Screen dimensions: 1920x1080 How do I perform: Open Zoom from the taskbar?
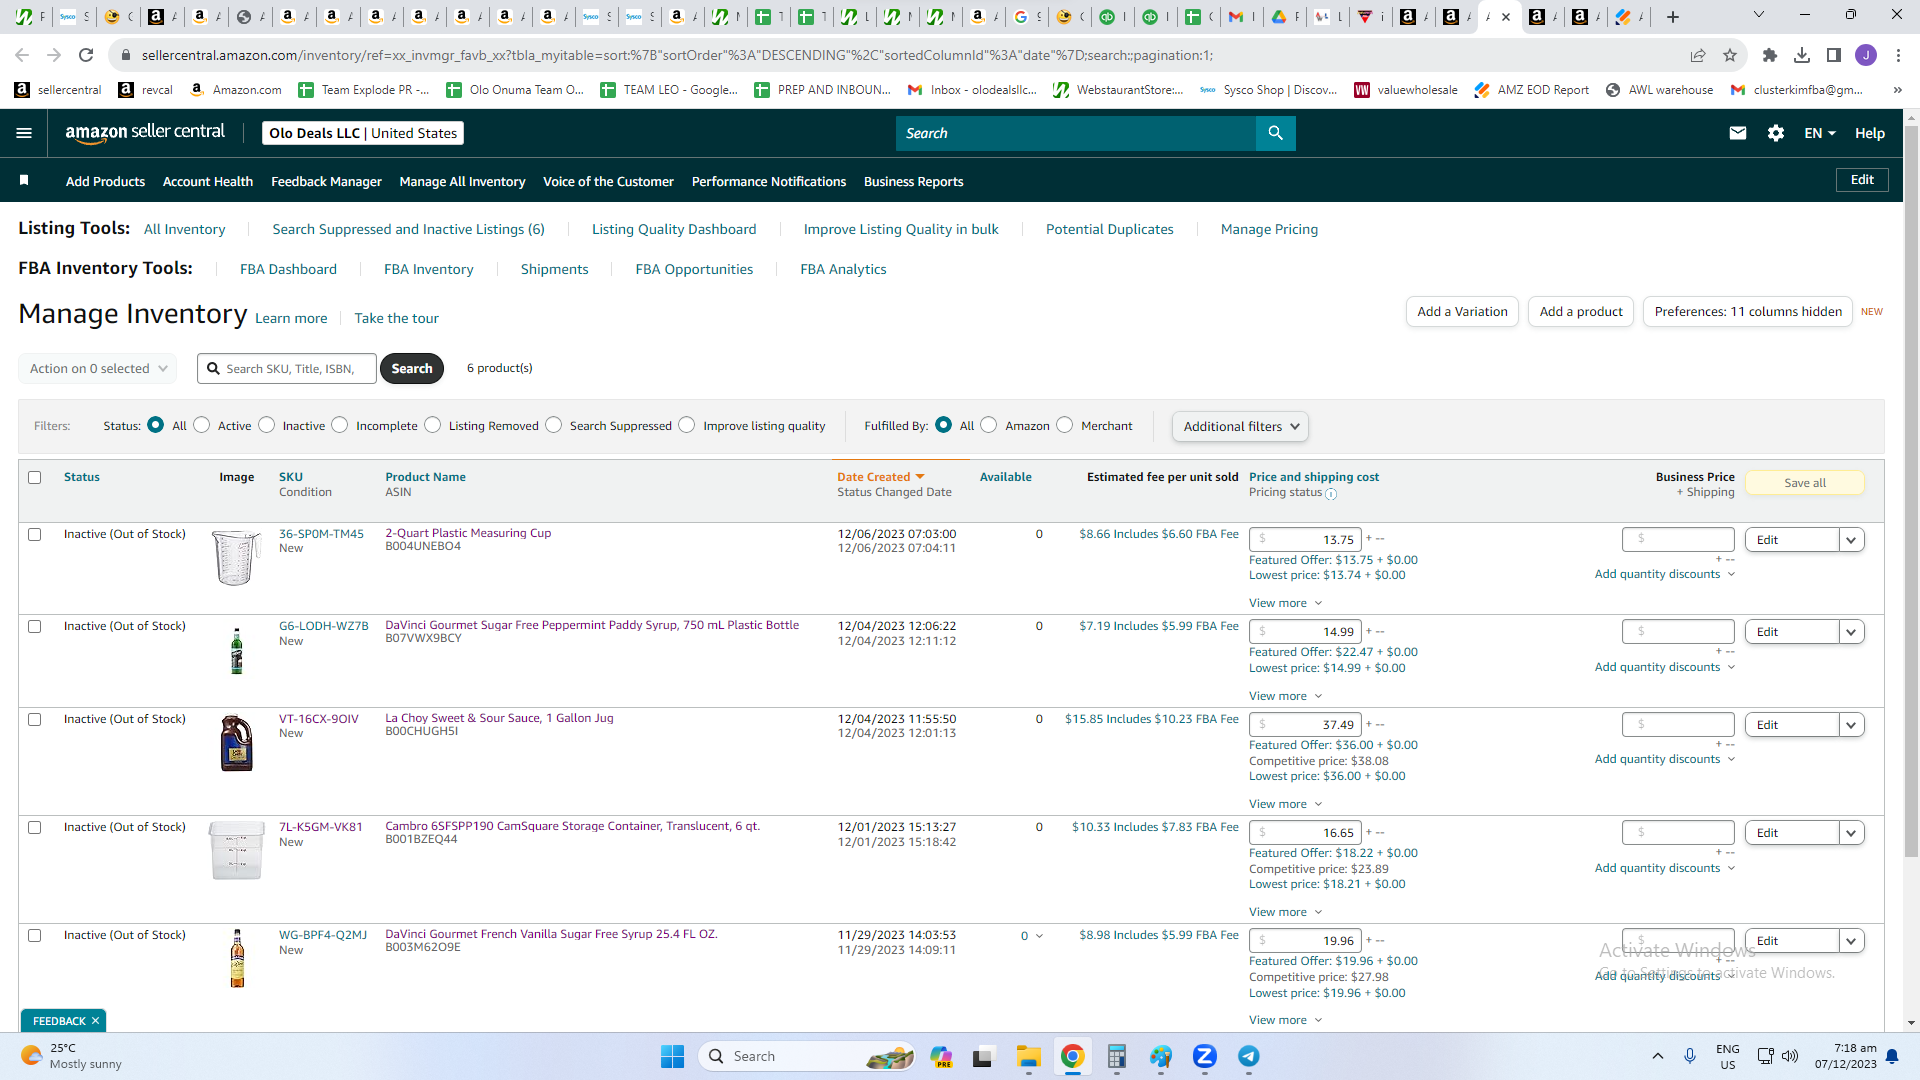(1204, 1056)
